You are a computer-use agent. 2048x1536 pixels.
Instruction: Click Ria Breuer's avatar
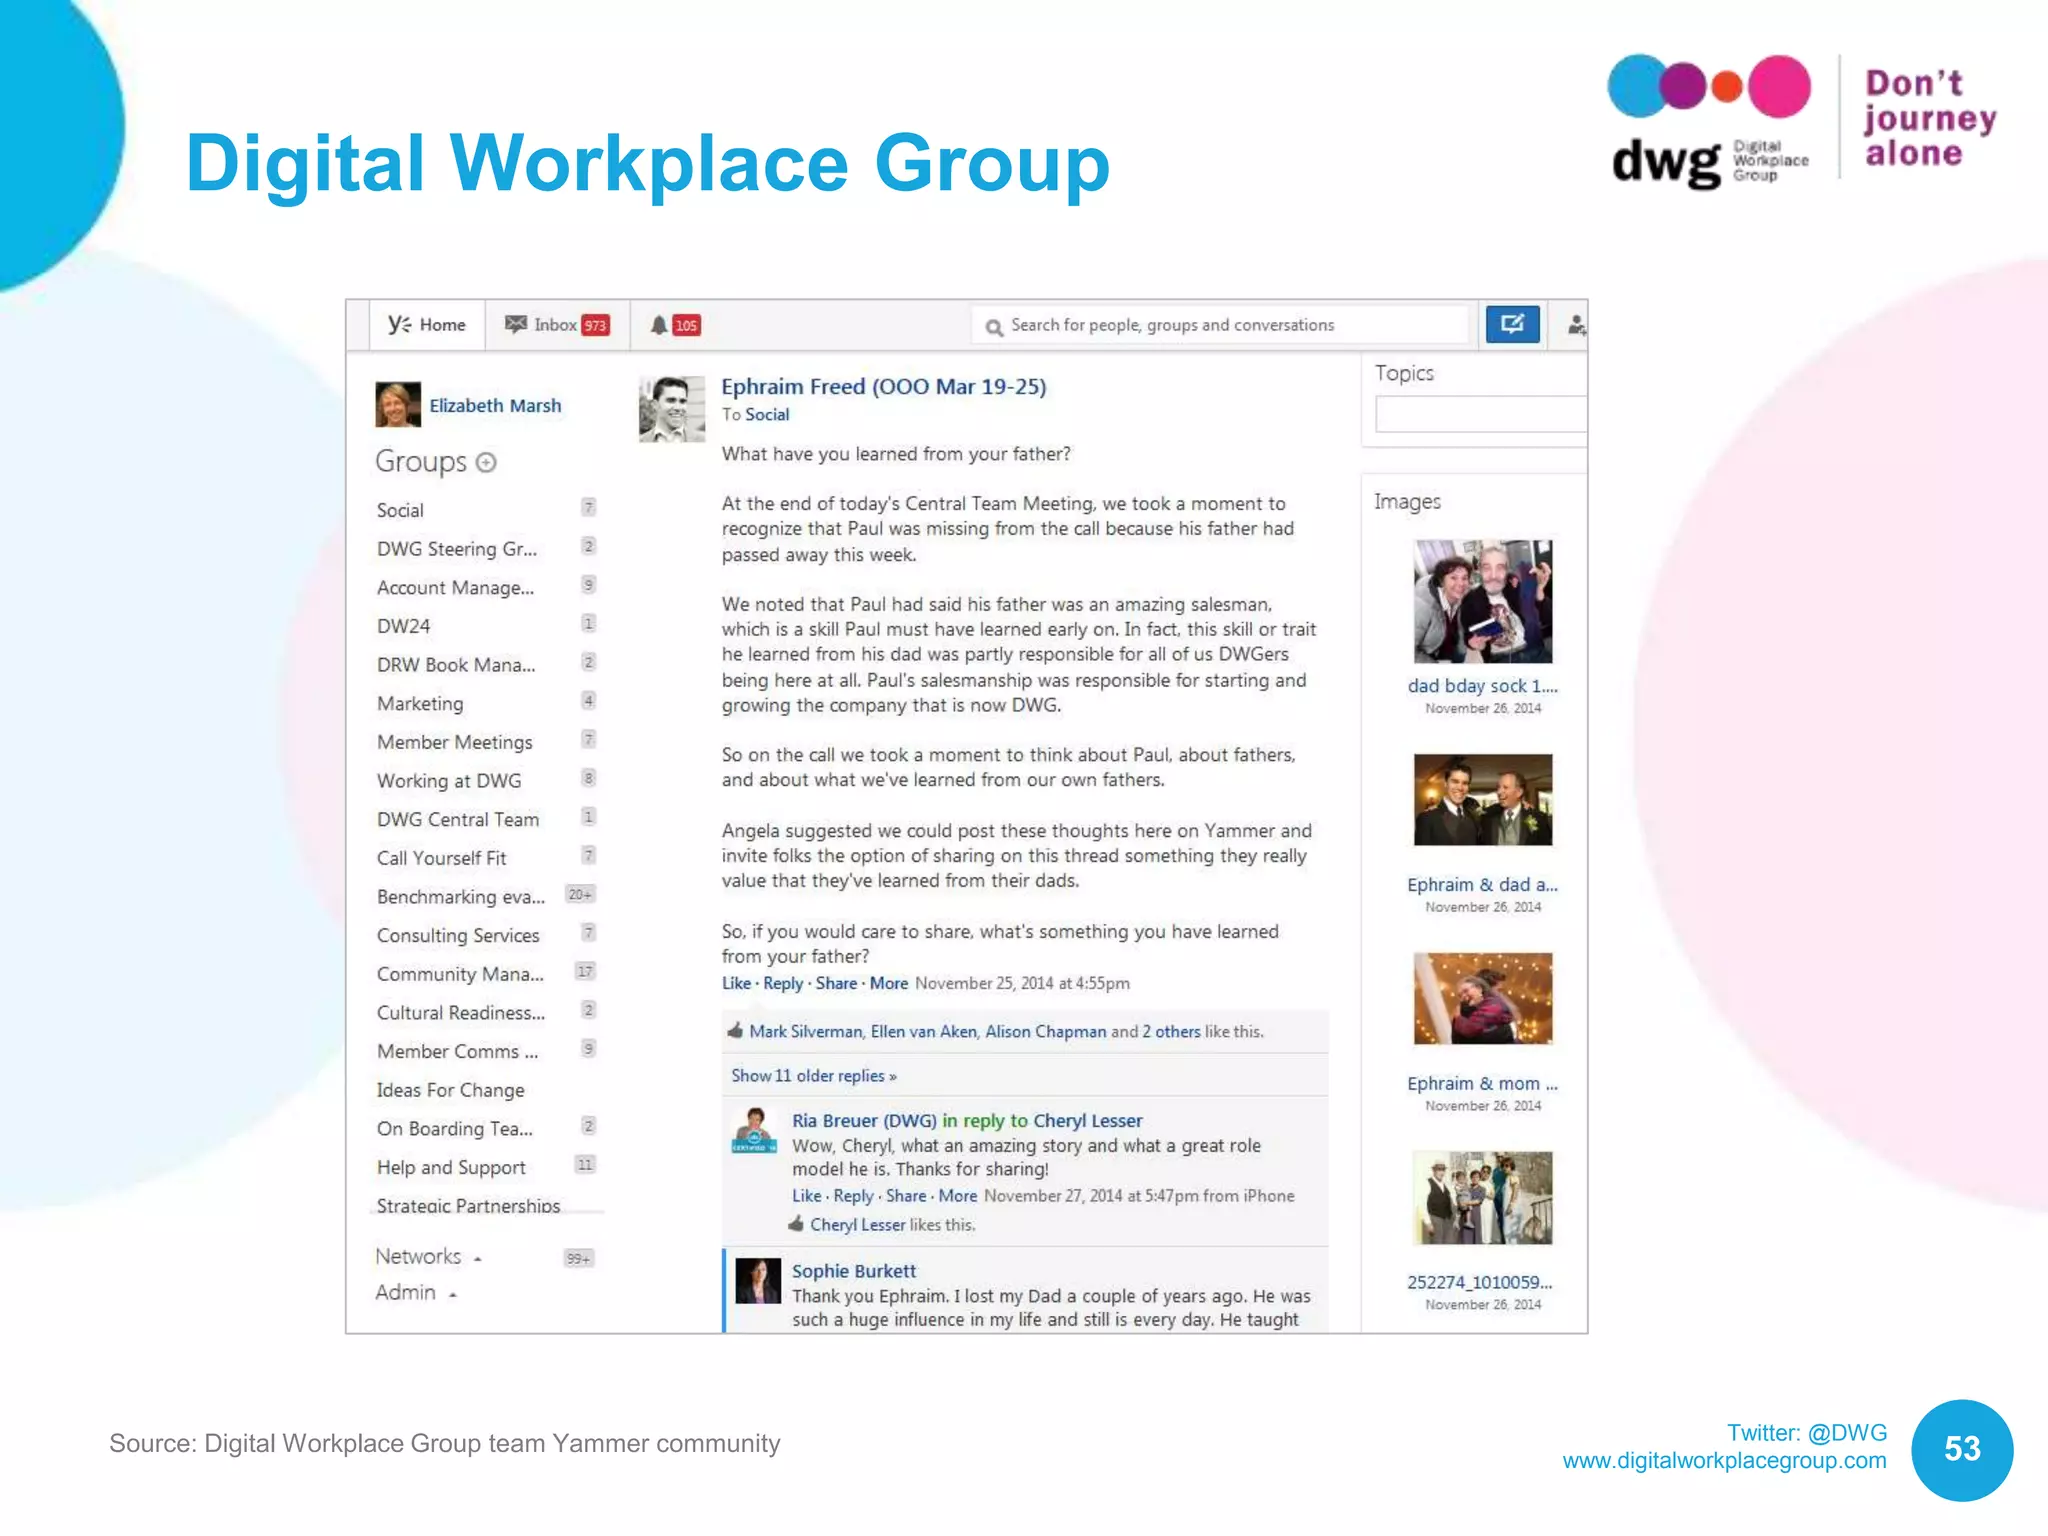coord(755,1130)
